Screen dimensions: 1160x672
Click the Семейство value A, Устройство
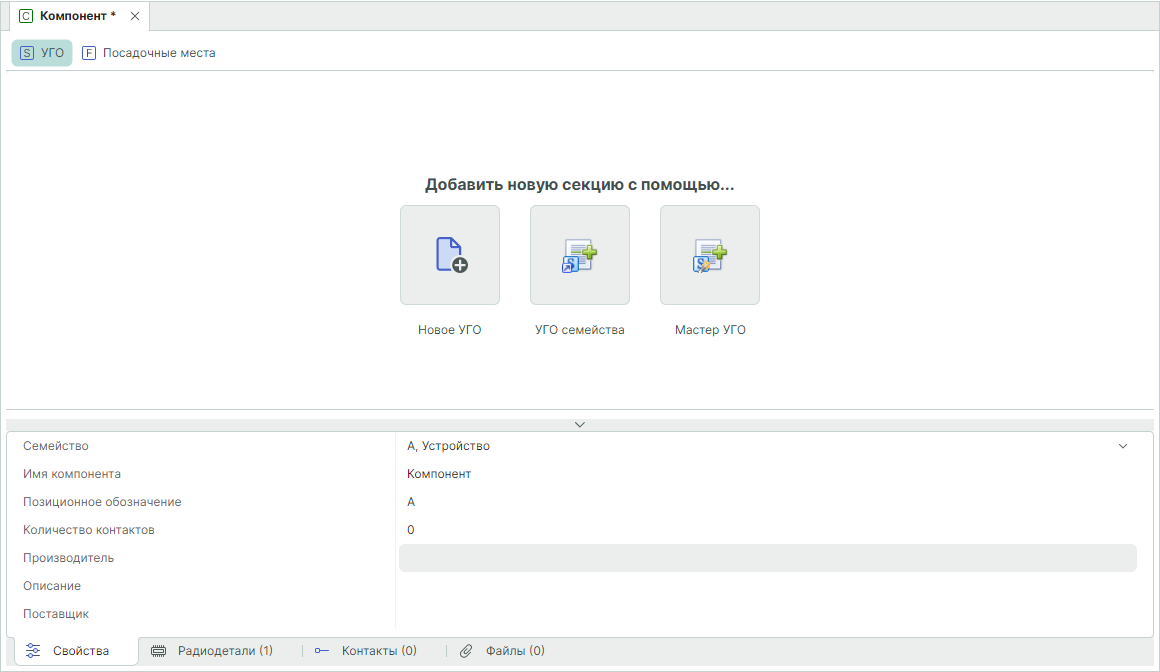click(448, 446)
